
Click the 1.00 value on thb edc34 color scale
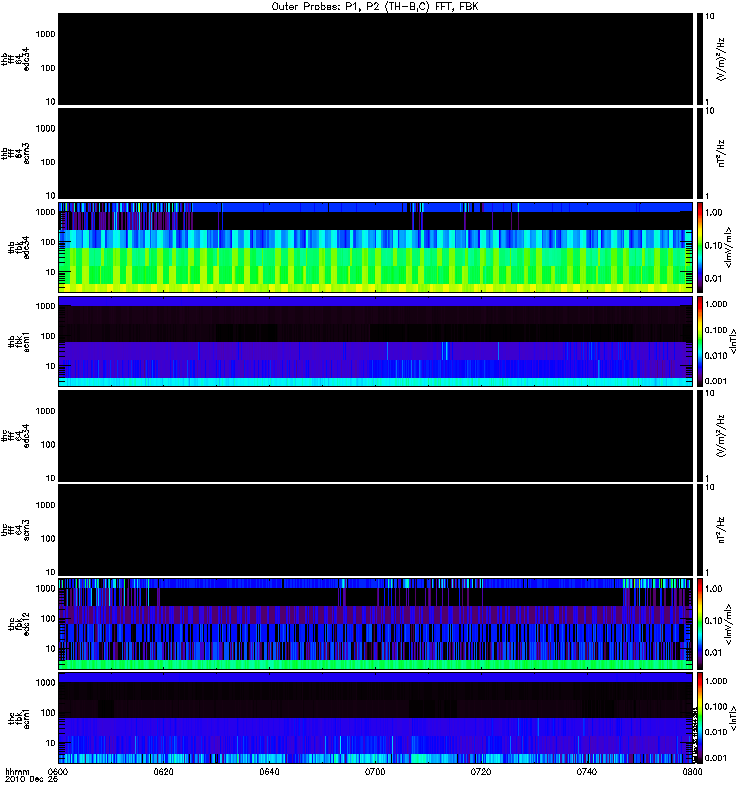[x=713, y=213]
